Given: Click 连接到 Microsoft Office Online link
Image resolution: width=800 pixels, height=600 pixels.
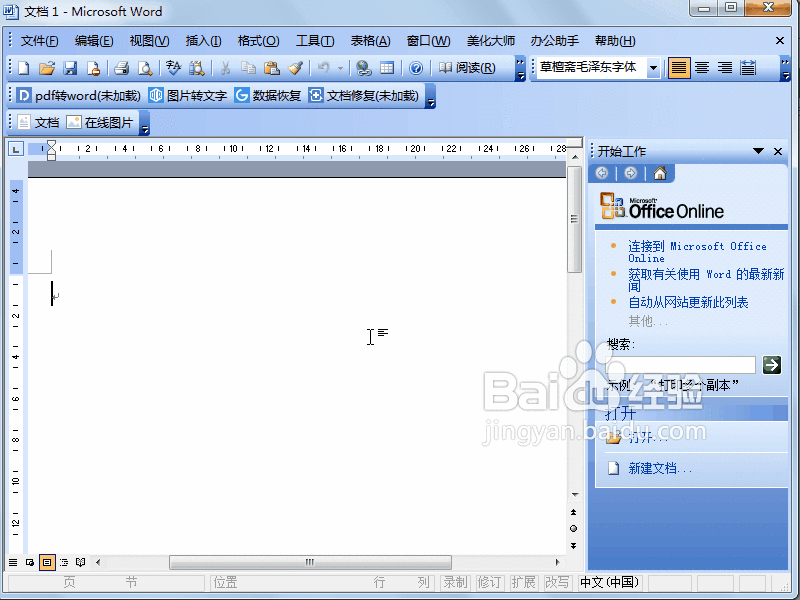Looking at the screenshot, I should 697,252.
